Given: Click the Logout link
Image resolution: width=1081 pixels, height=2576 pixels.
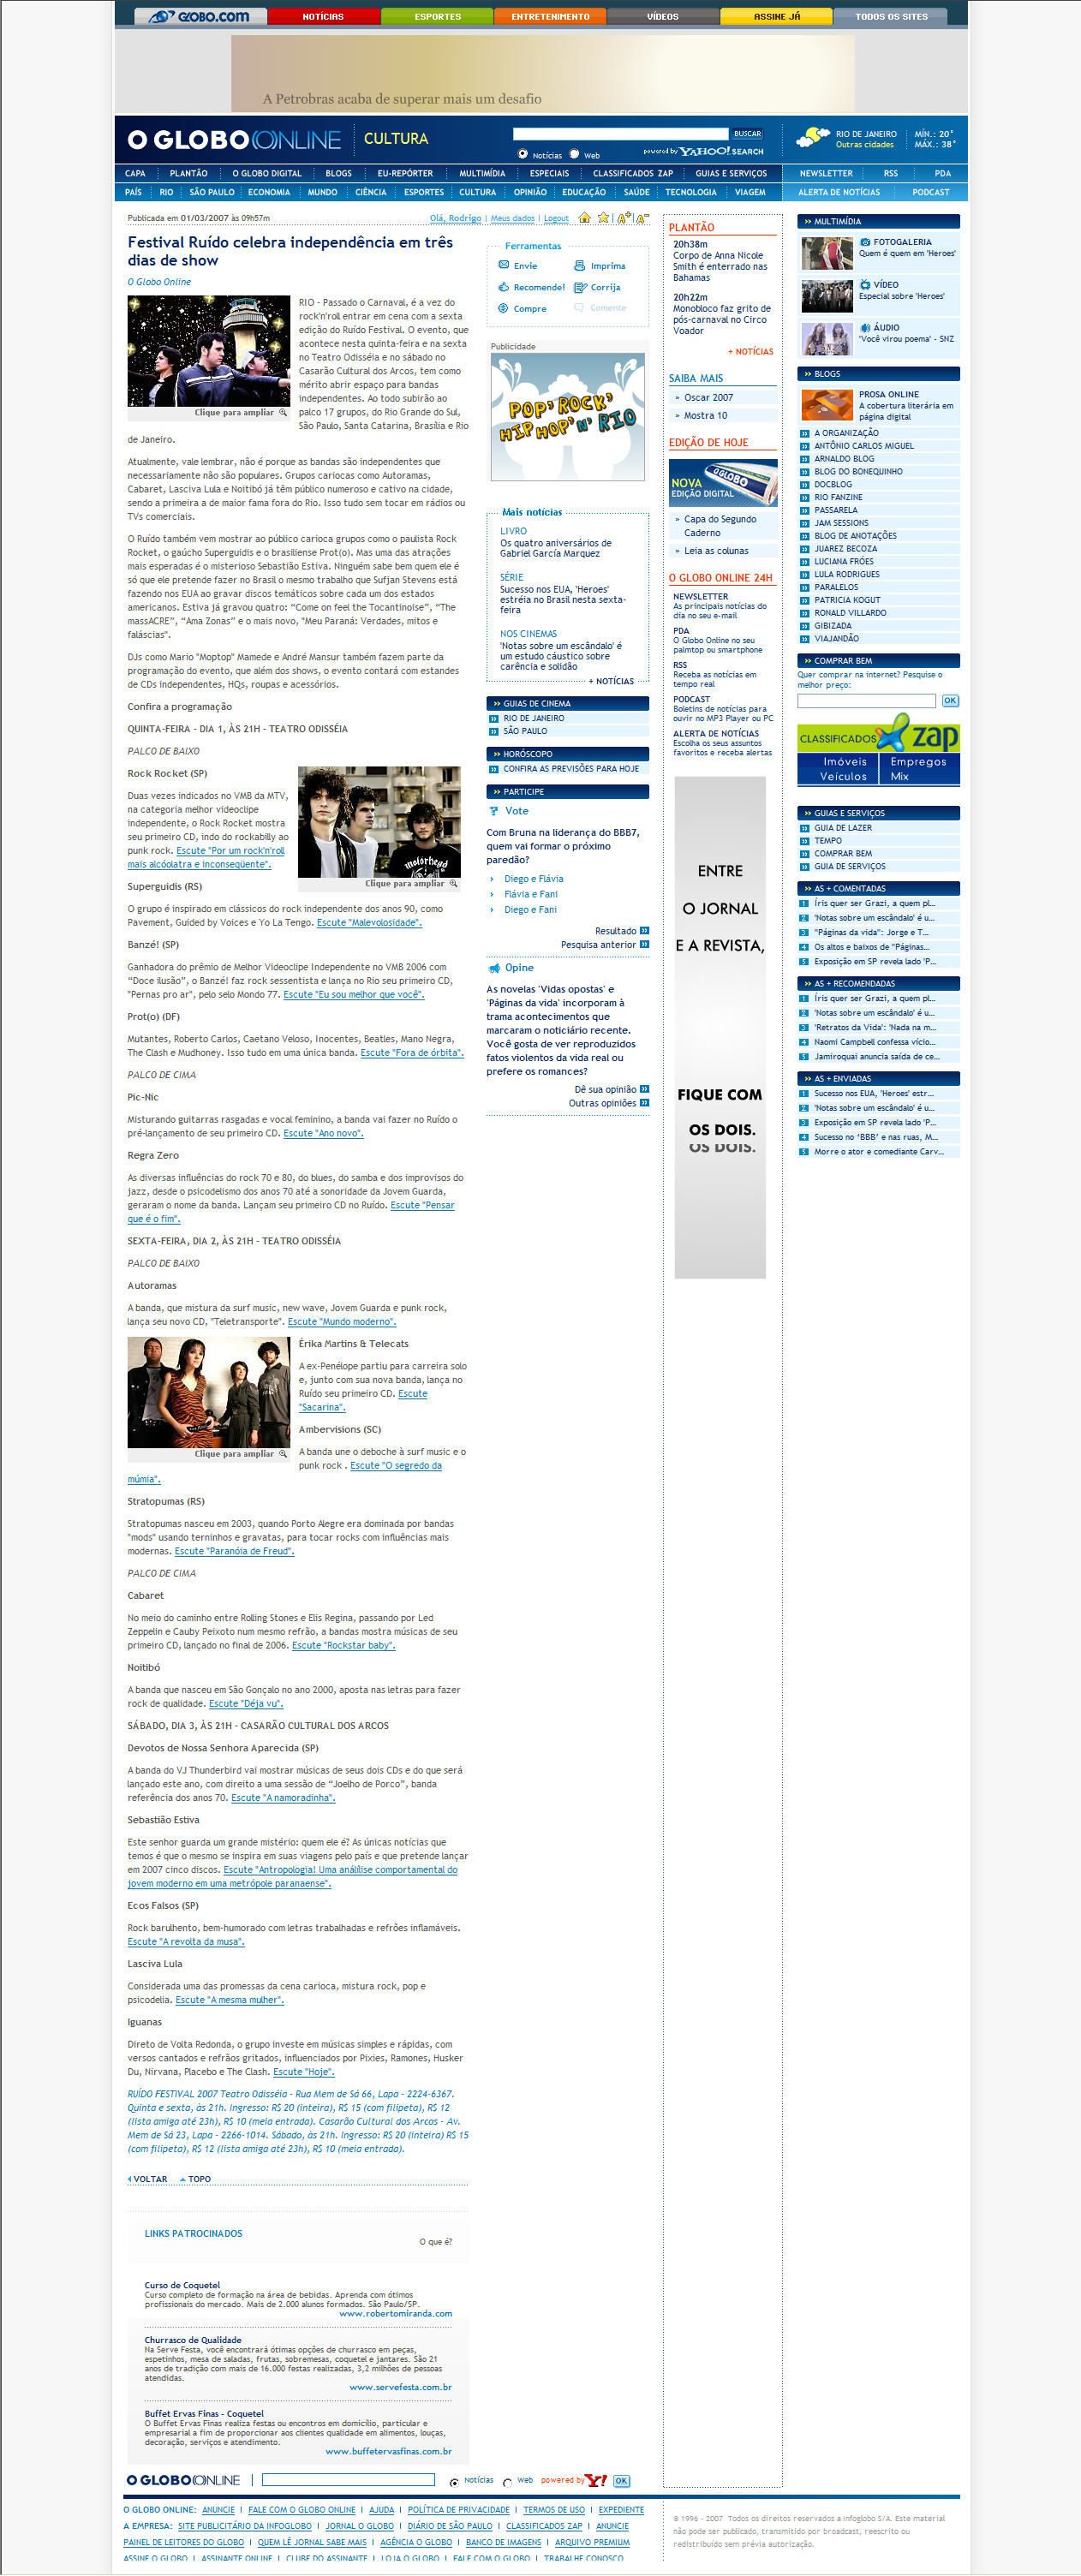Looking at the screenshot, I should (x=556, y=218).
